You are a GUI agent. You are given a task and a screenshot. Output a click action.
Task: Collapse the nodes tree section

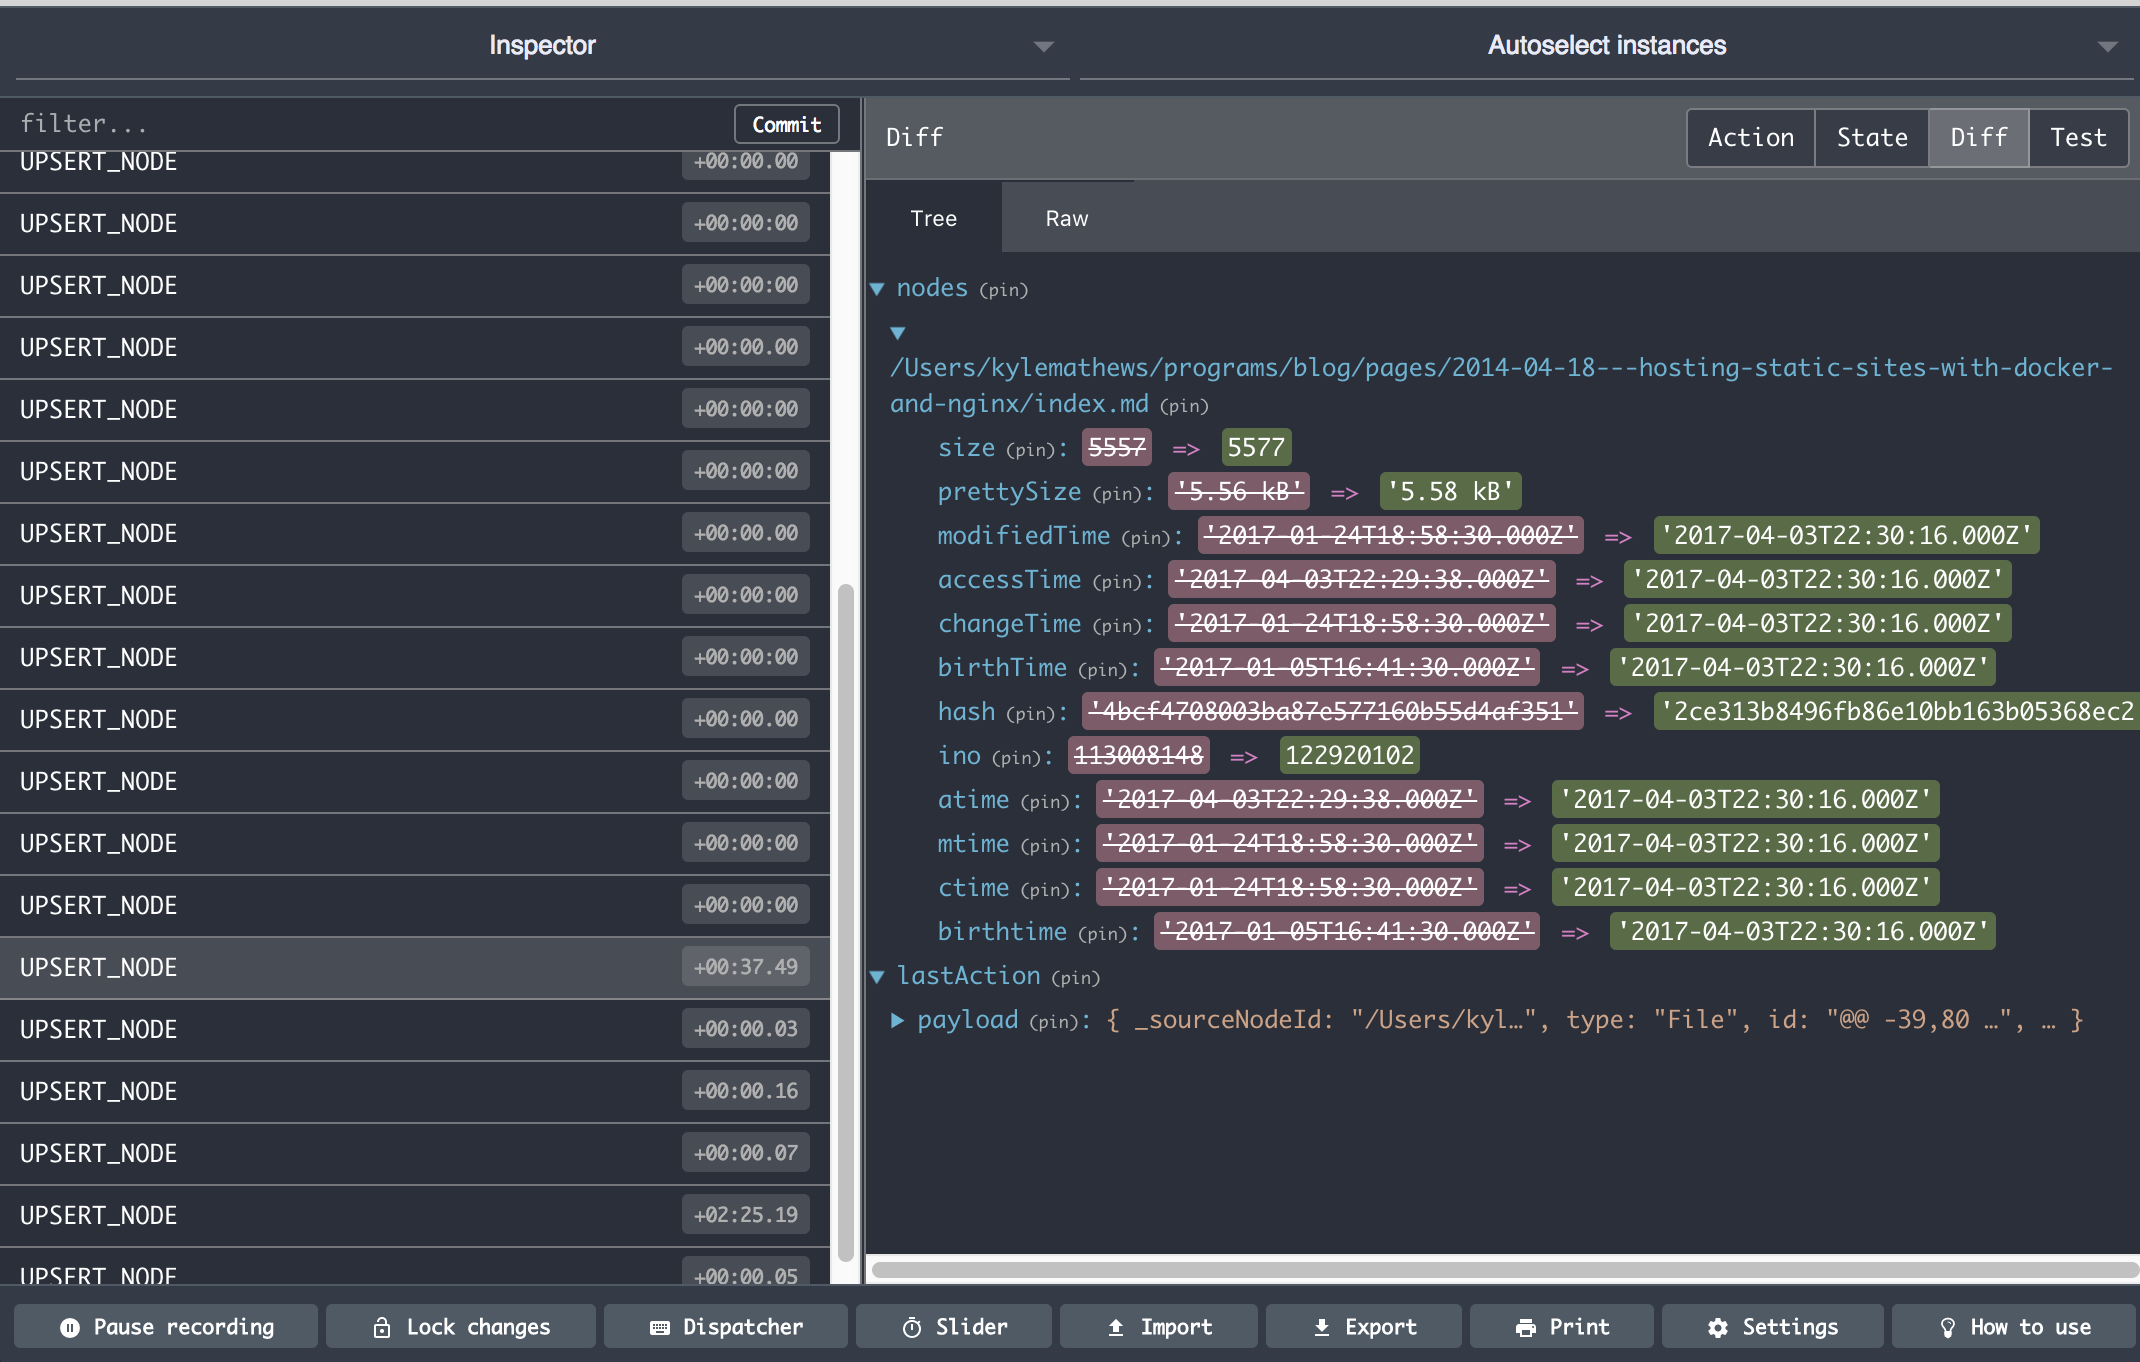coord(883,287)
